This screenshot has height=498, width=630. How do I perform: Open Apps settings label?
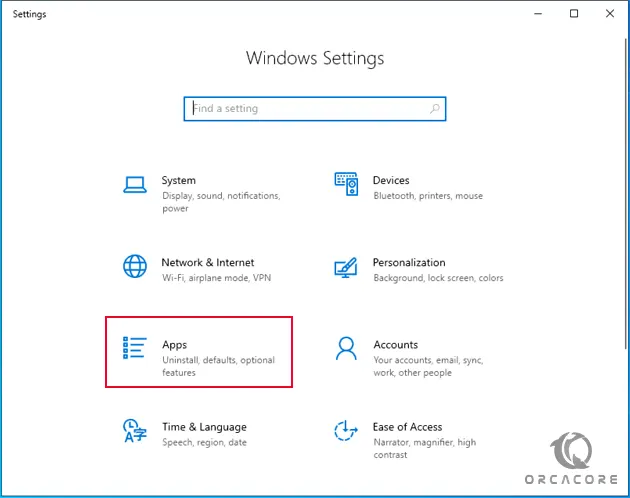(174, 345)
